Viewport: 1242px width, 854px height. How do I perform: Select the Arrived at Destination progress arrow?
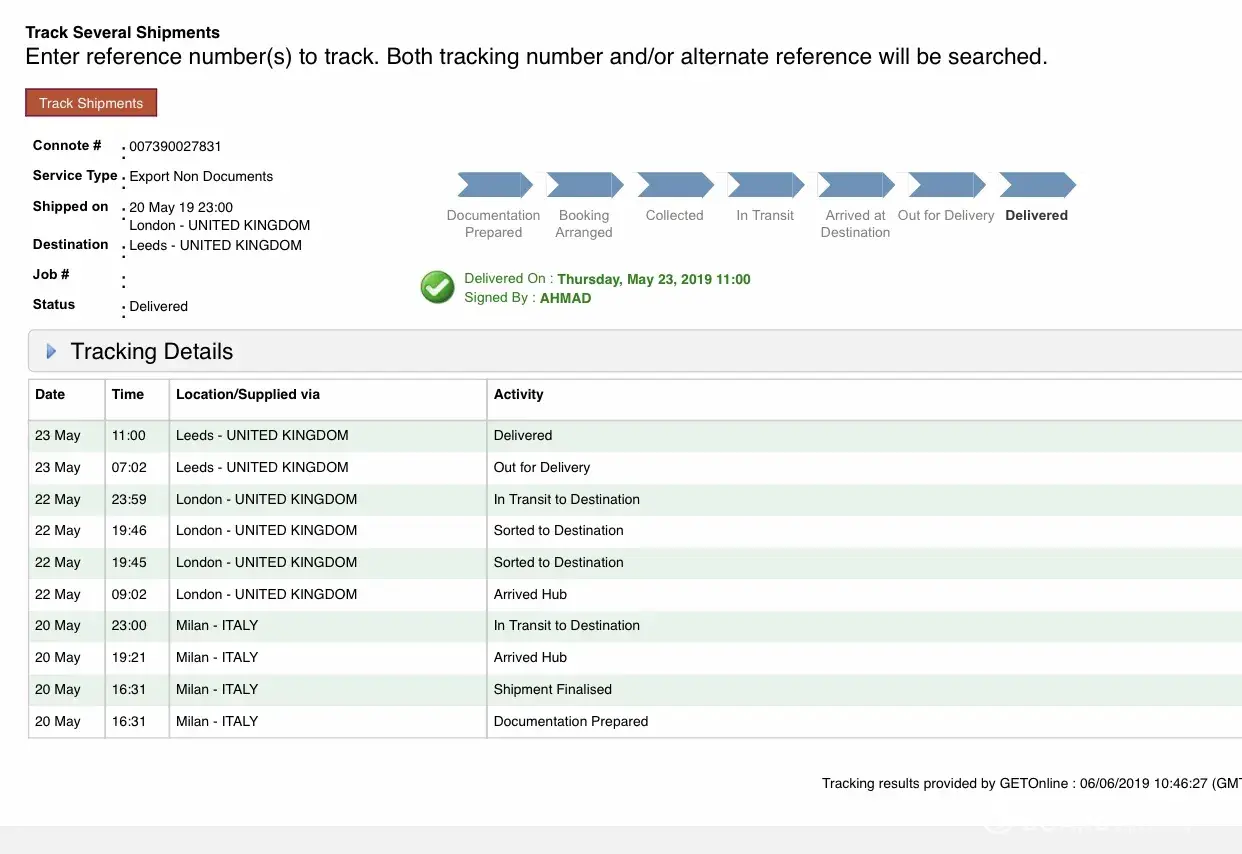(856, 185)
